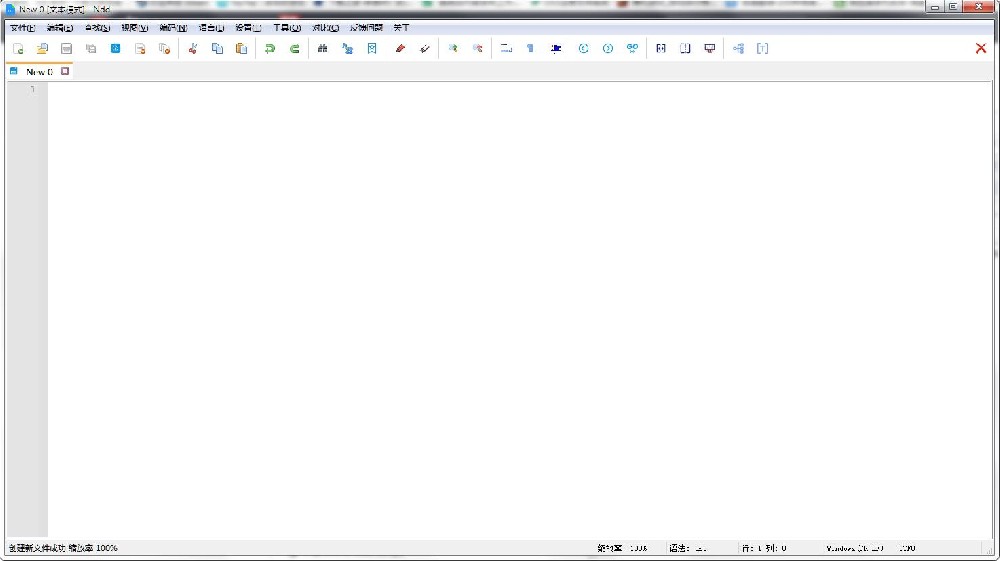This screenshot has width=1000, height=561.
Task: Click the Copy toolbar icon
Action: 217,48
